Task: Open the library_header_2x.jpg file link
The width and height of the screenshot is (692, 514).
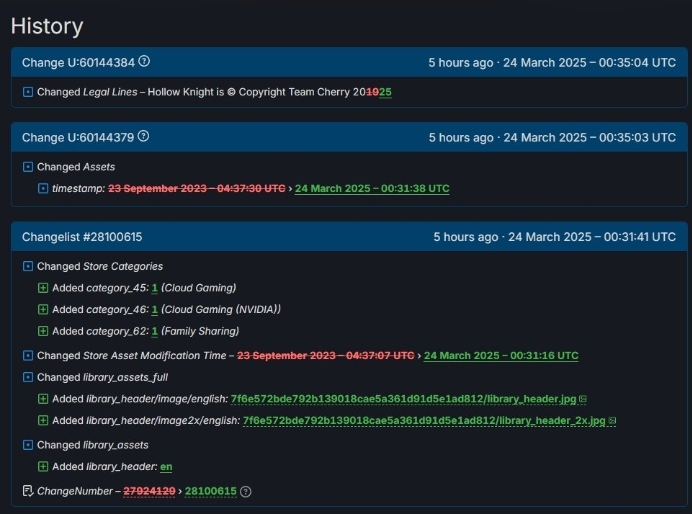Action: tap(424, 421)
